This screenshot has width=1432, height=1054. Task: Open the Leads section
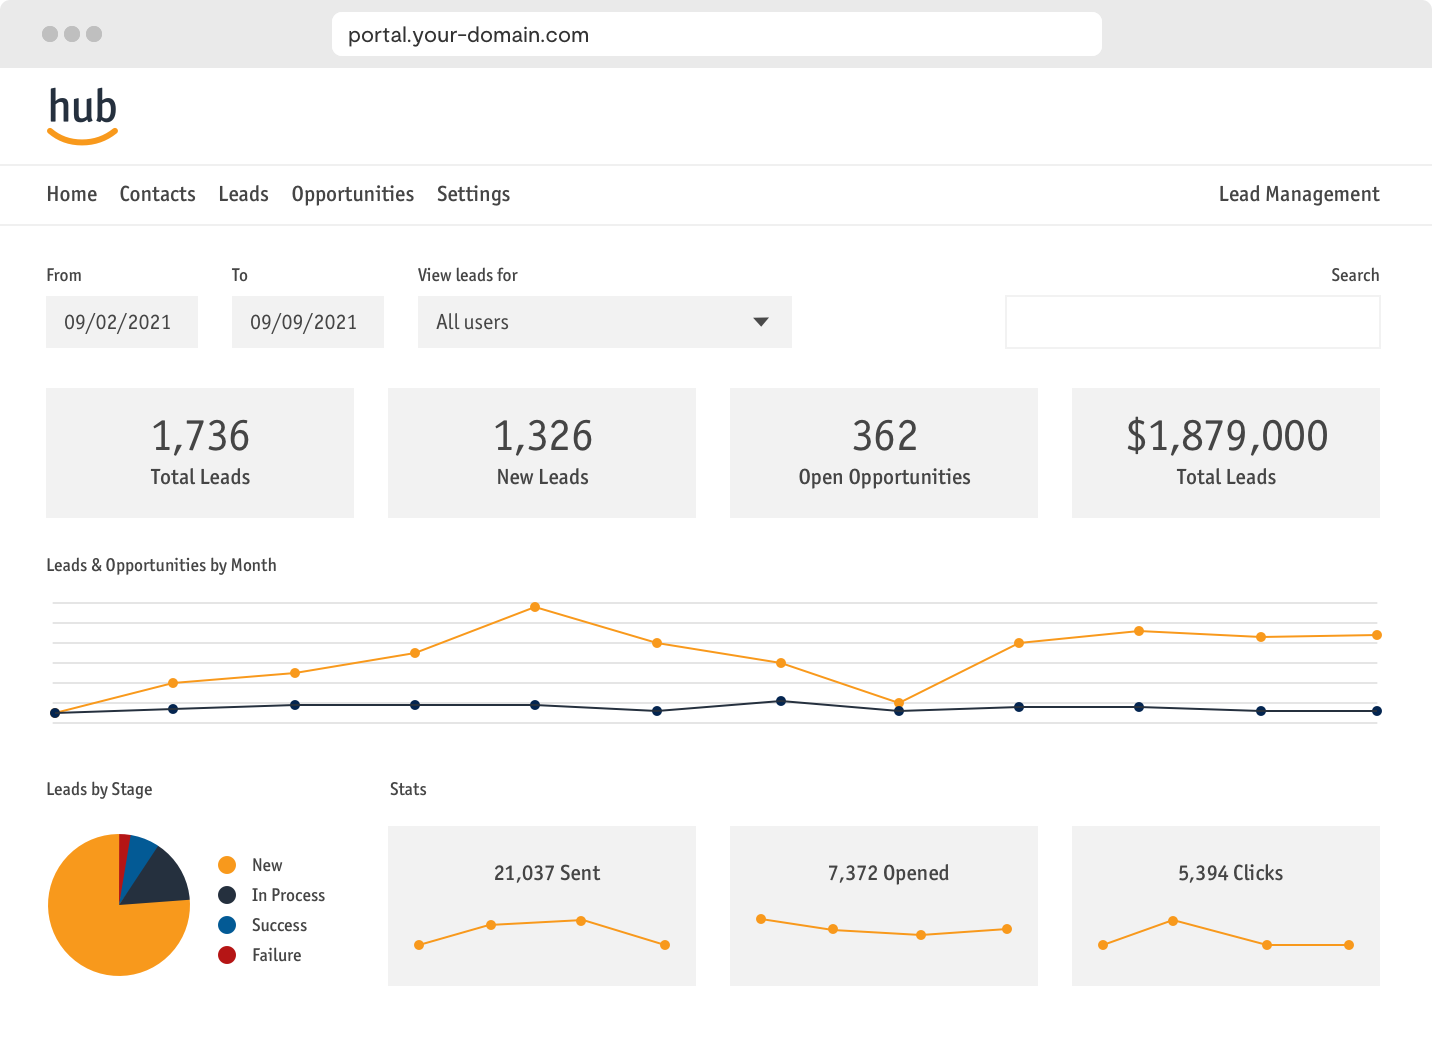pos(243,194)
